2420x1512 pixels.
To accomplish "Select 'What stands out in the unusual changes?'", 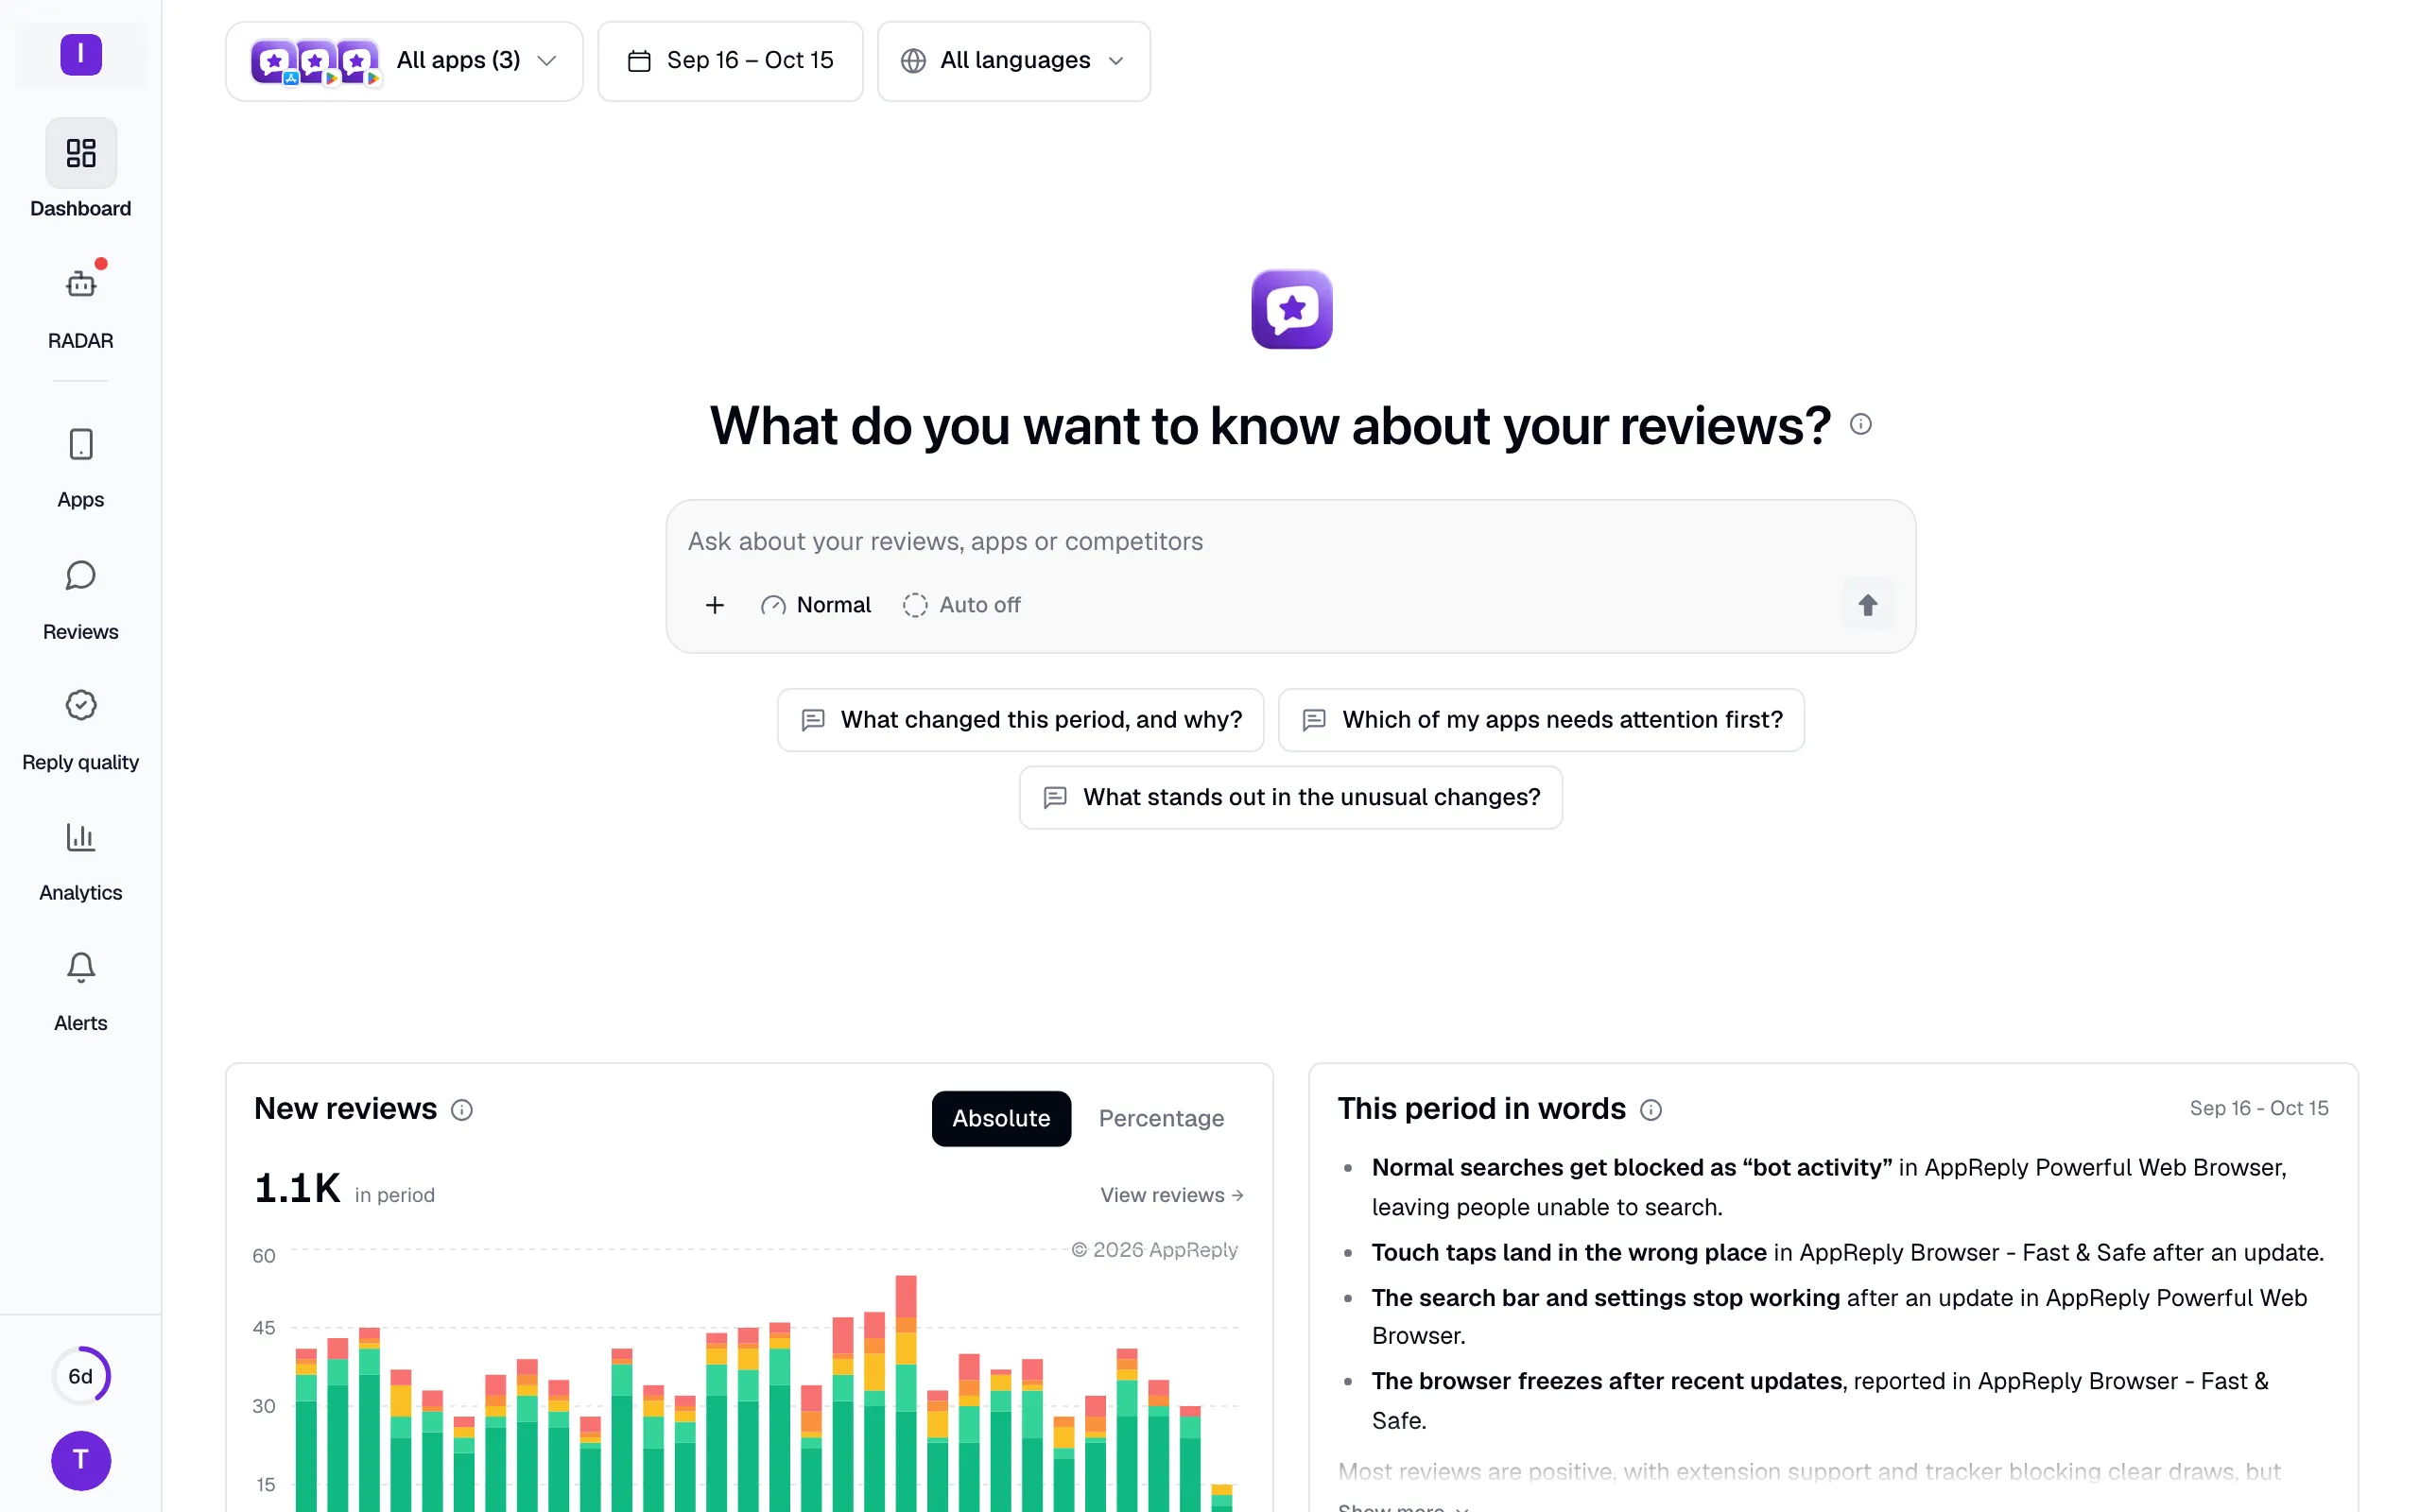I will 1291,797.
